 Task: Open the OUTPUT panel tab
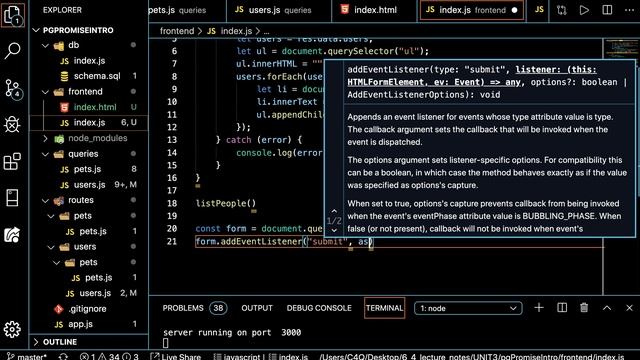coord(257,308)
